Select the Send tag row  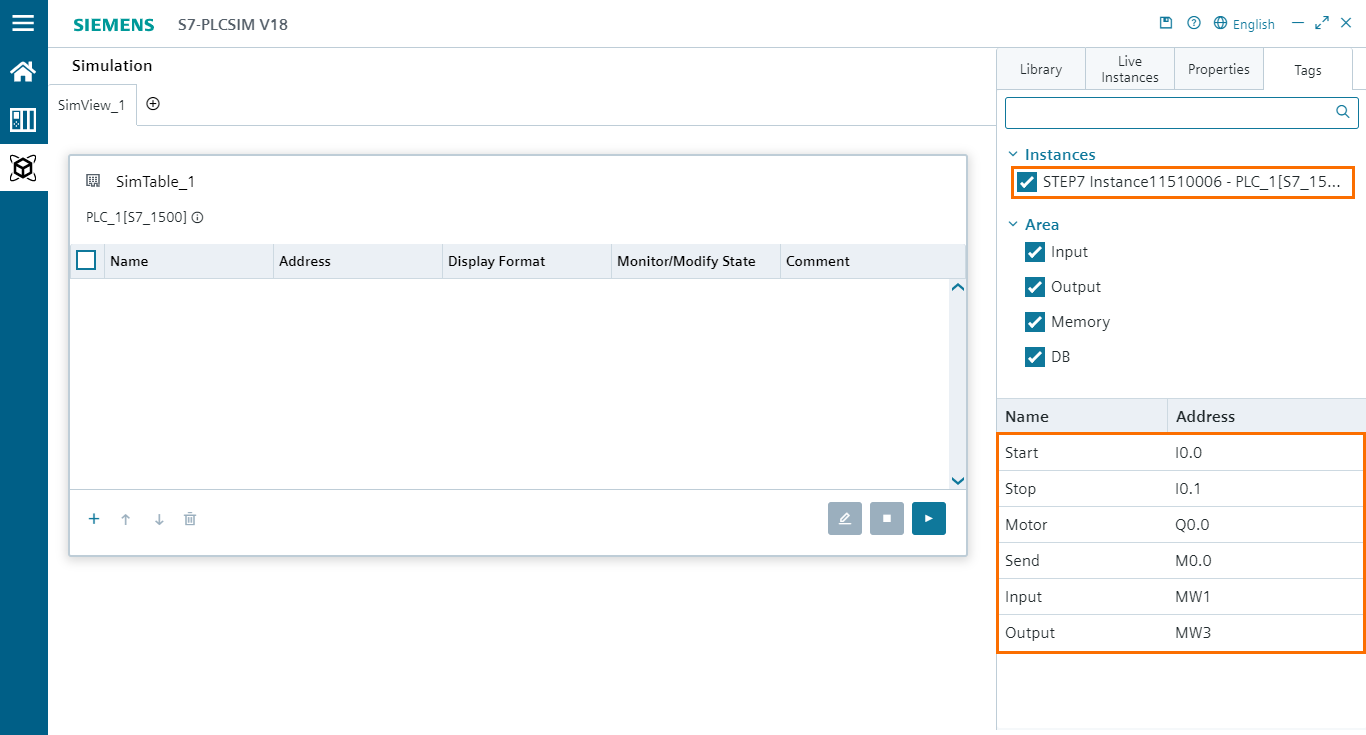point(1181,561)
